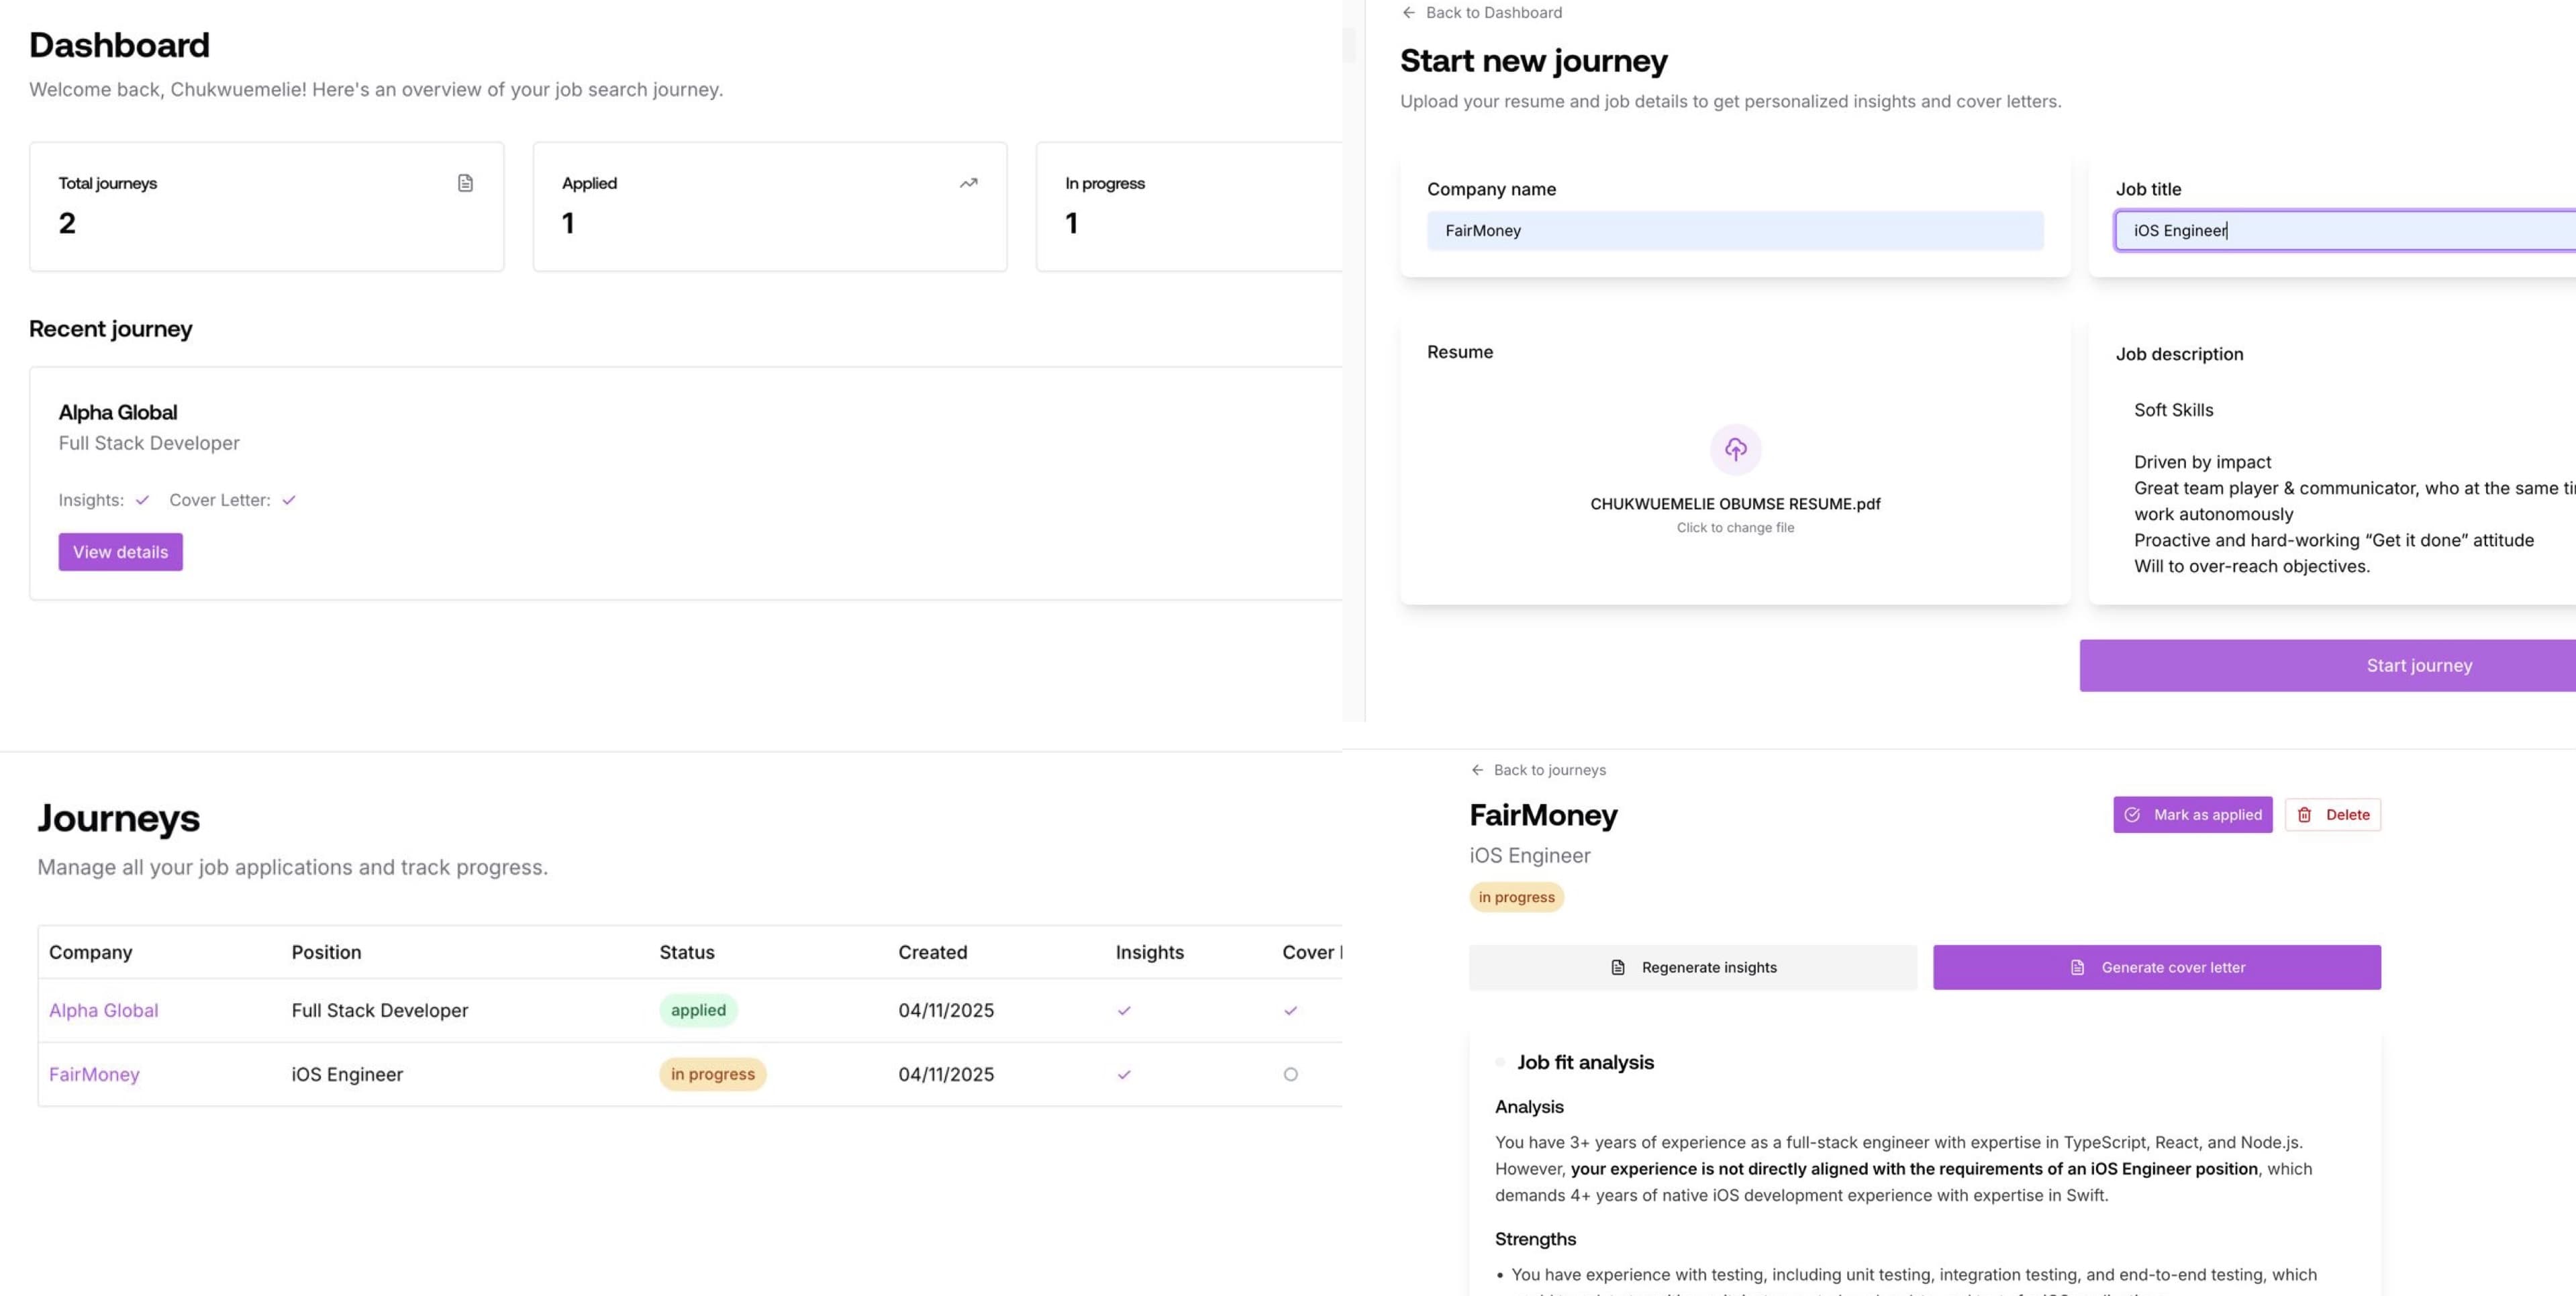Click the Company name input field
This screenshot has height=1296, width=2576.
[x=1734, y=230]
